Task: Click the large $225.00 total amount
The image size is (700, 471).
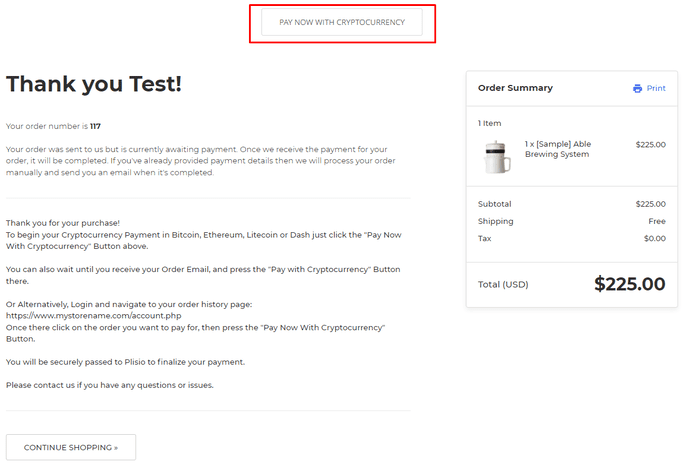Action: point(629,284)
